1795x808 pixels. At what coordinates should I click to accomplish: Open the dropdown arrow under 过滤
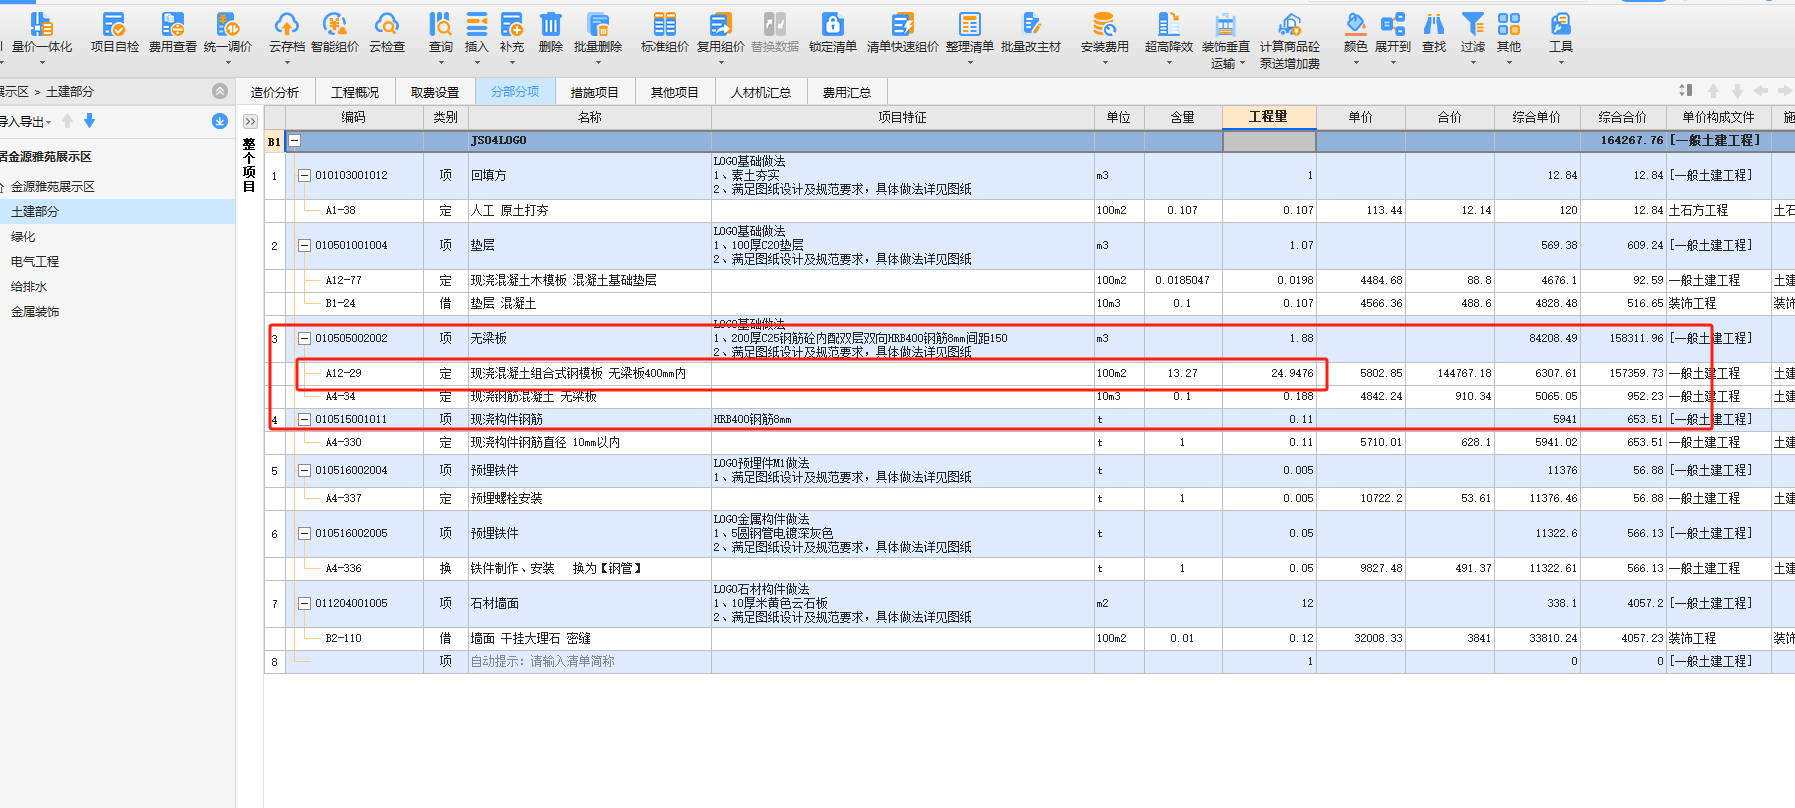click(x=1472, y=62)
